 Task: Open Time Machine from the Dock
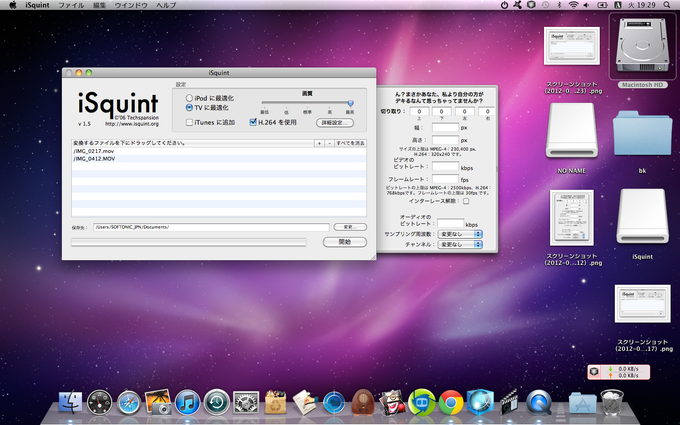click(217, 402)
